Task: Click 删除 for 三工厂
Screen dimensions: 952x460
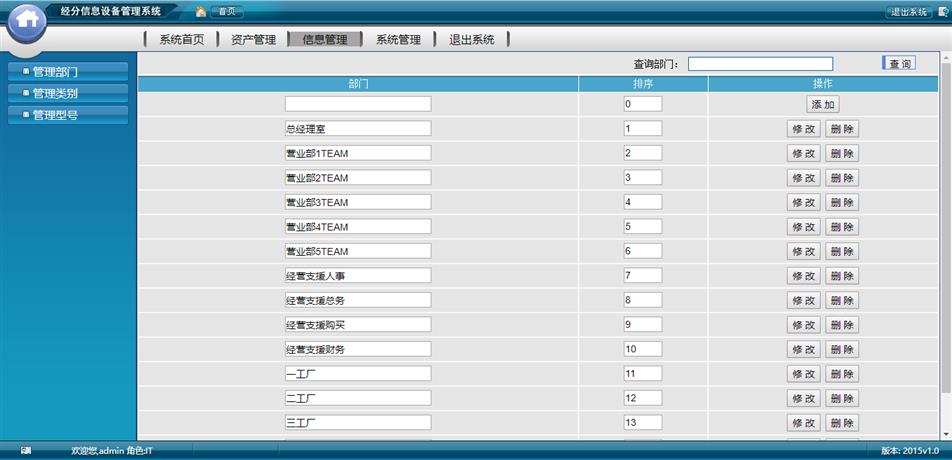Action: [842, 423]
